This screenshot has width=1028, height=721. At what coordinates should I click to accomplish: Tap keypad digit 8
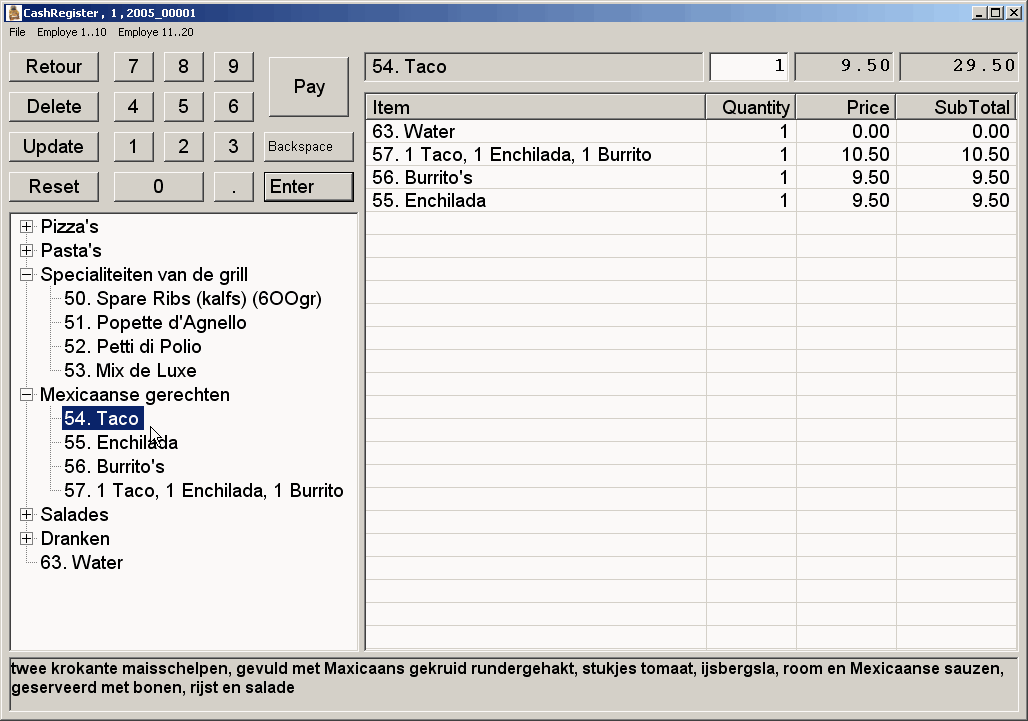184,67
